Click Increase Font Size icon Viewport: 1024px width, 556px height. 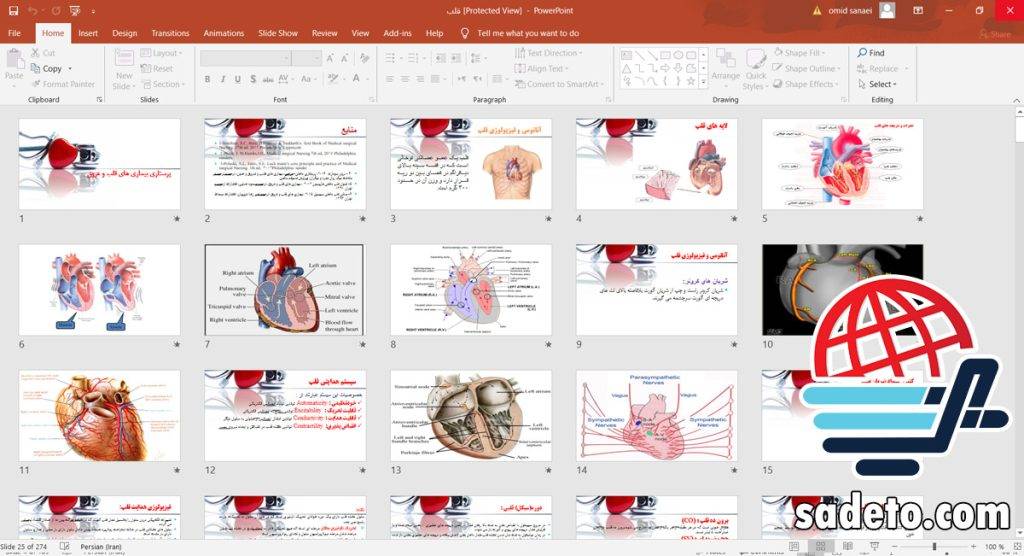pos(330,58)
